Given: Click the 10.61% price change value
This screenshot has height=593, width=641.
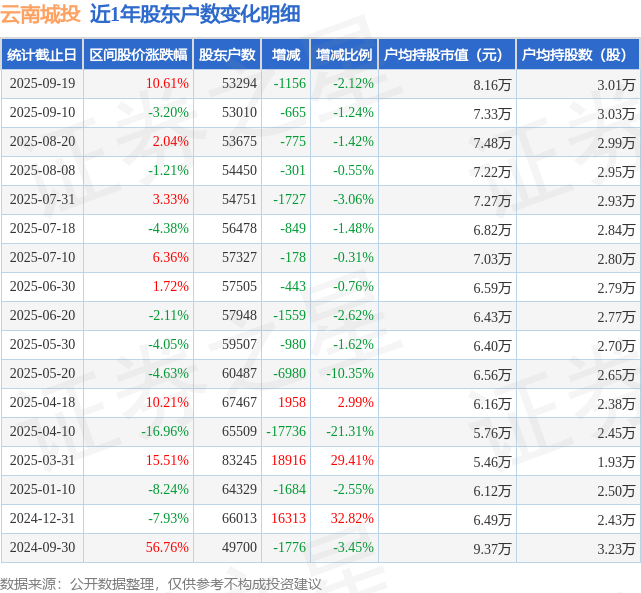Looking at the screenshot, I should [168, 83].
